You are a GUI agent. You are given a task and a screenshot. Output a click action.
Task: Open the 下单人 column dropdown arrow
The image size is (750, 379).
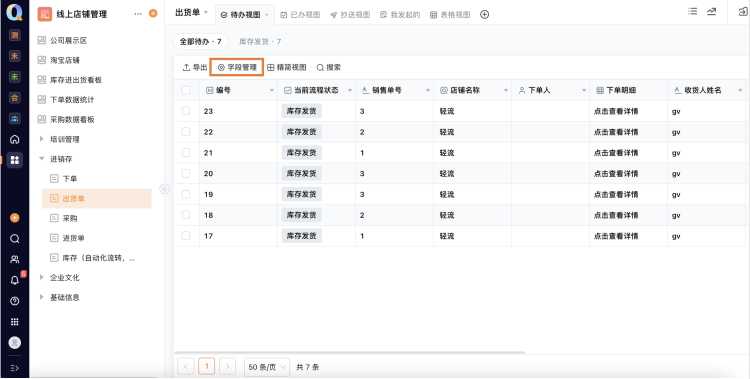(x=584, y=90)
